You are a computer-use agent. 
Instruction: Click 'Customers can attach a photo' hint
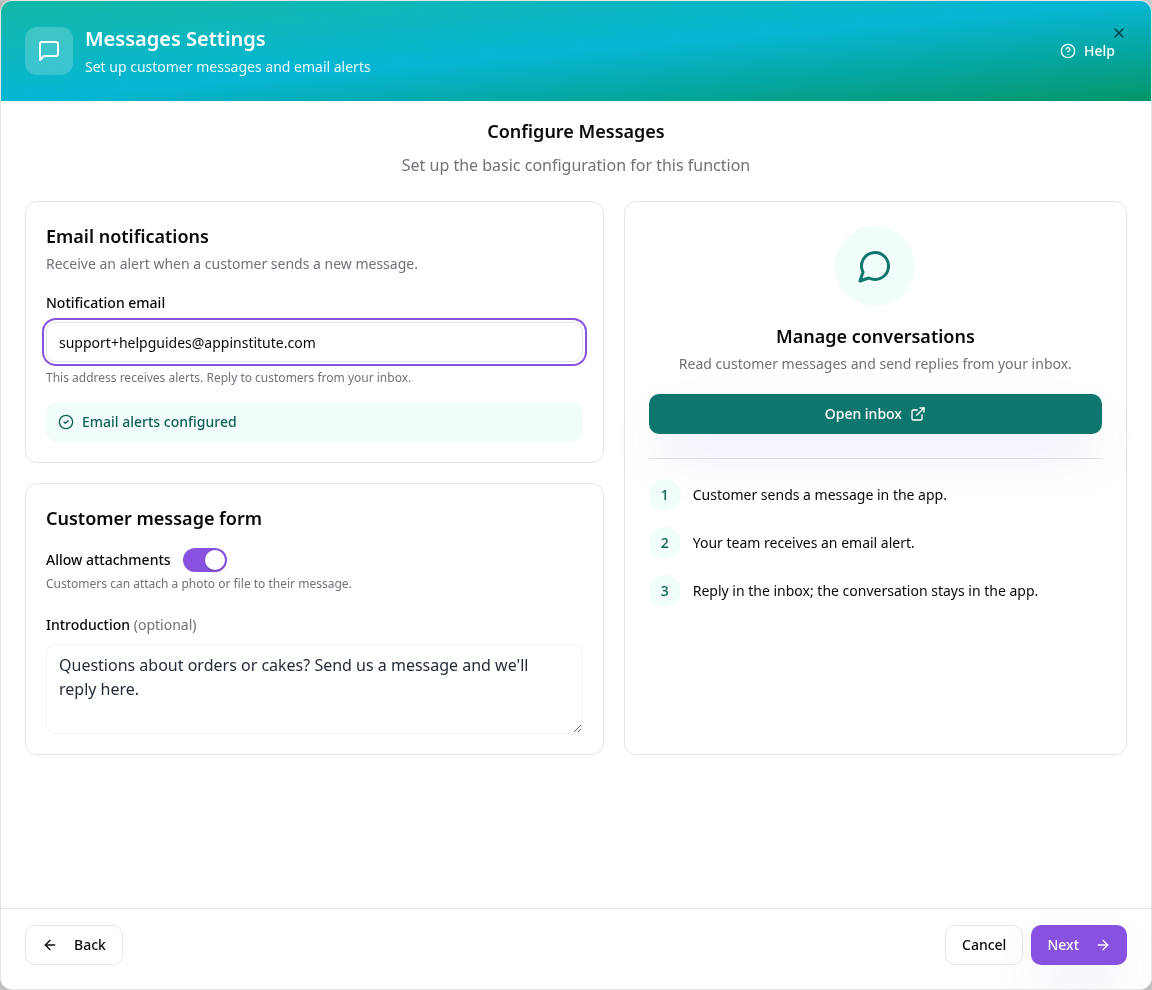coord(198,584)
